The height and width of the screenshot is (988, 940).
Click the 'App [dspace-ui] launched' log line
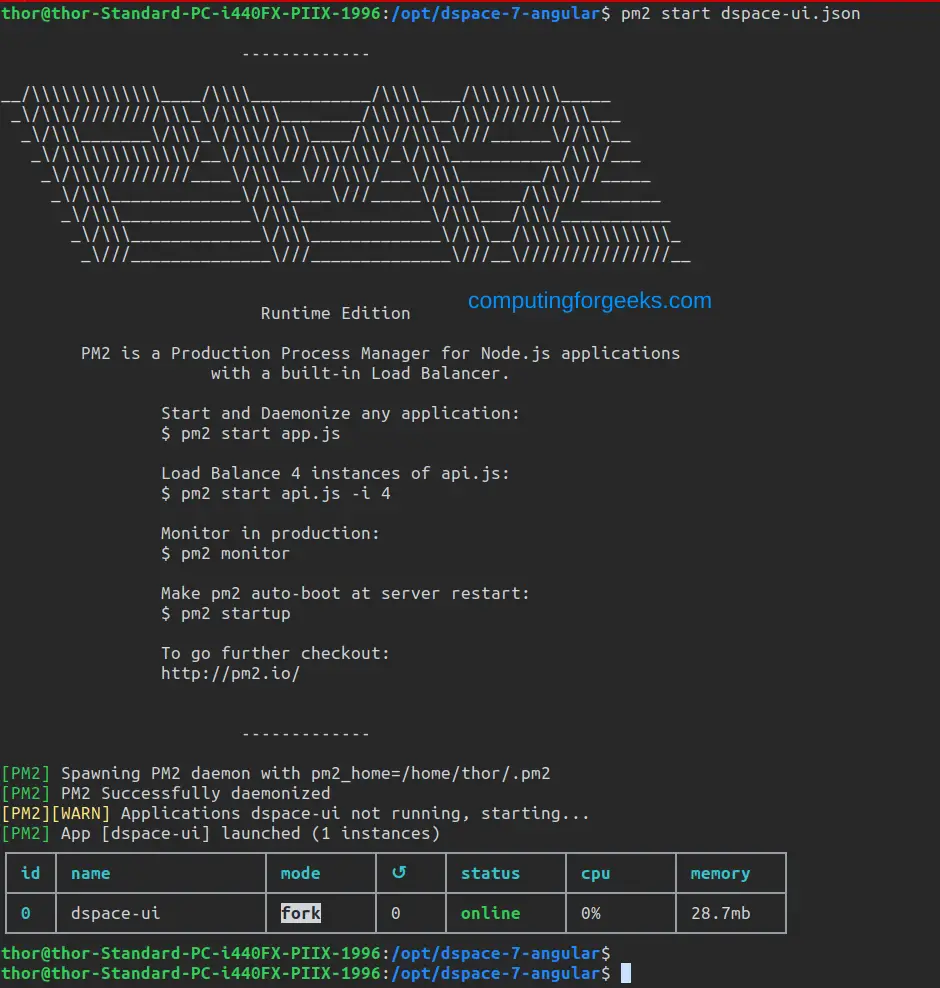click(221, 834)
